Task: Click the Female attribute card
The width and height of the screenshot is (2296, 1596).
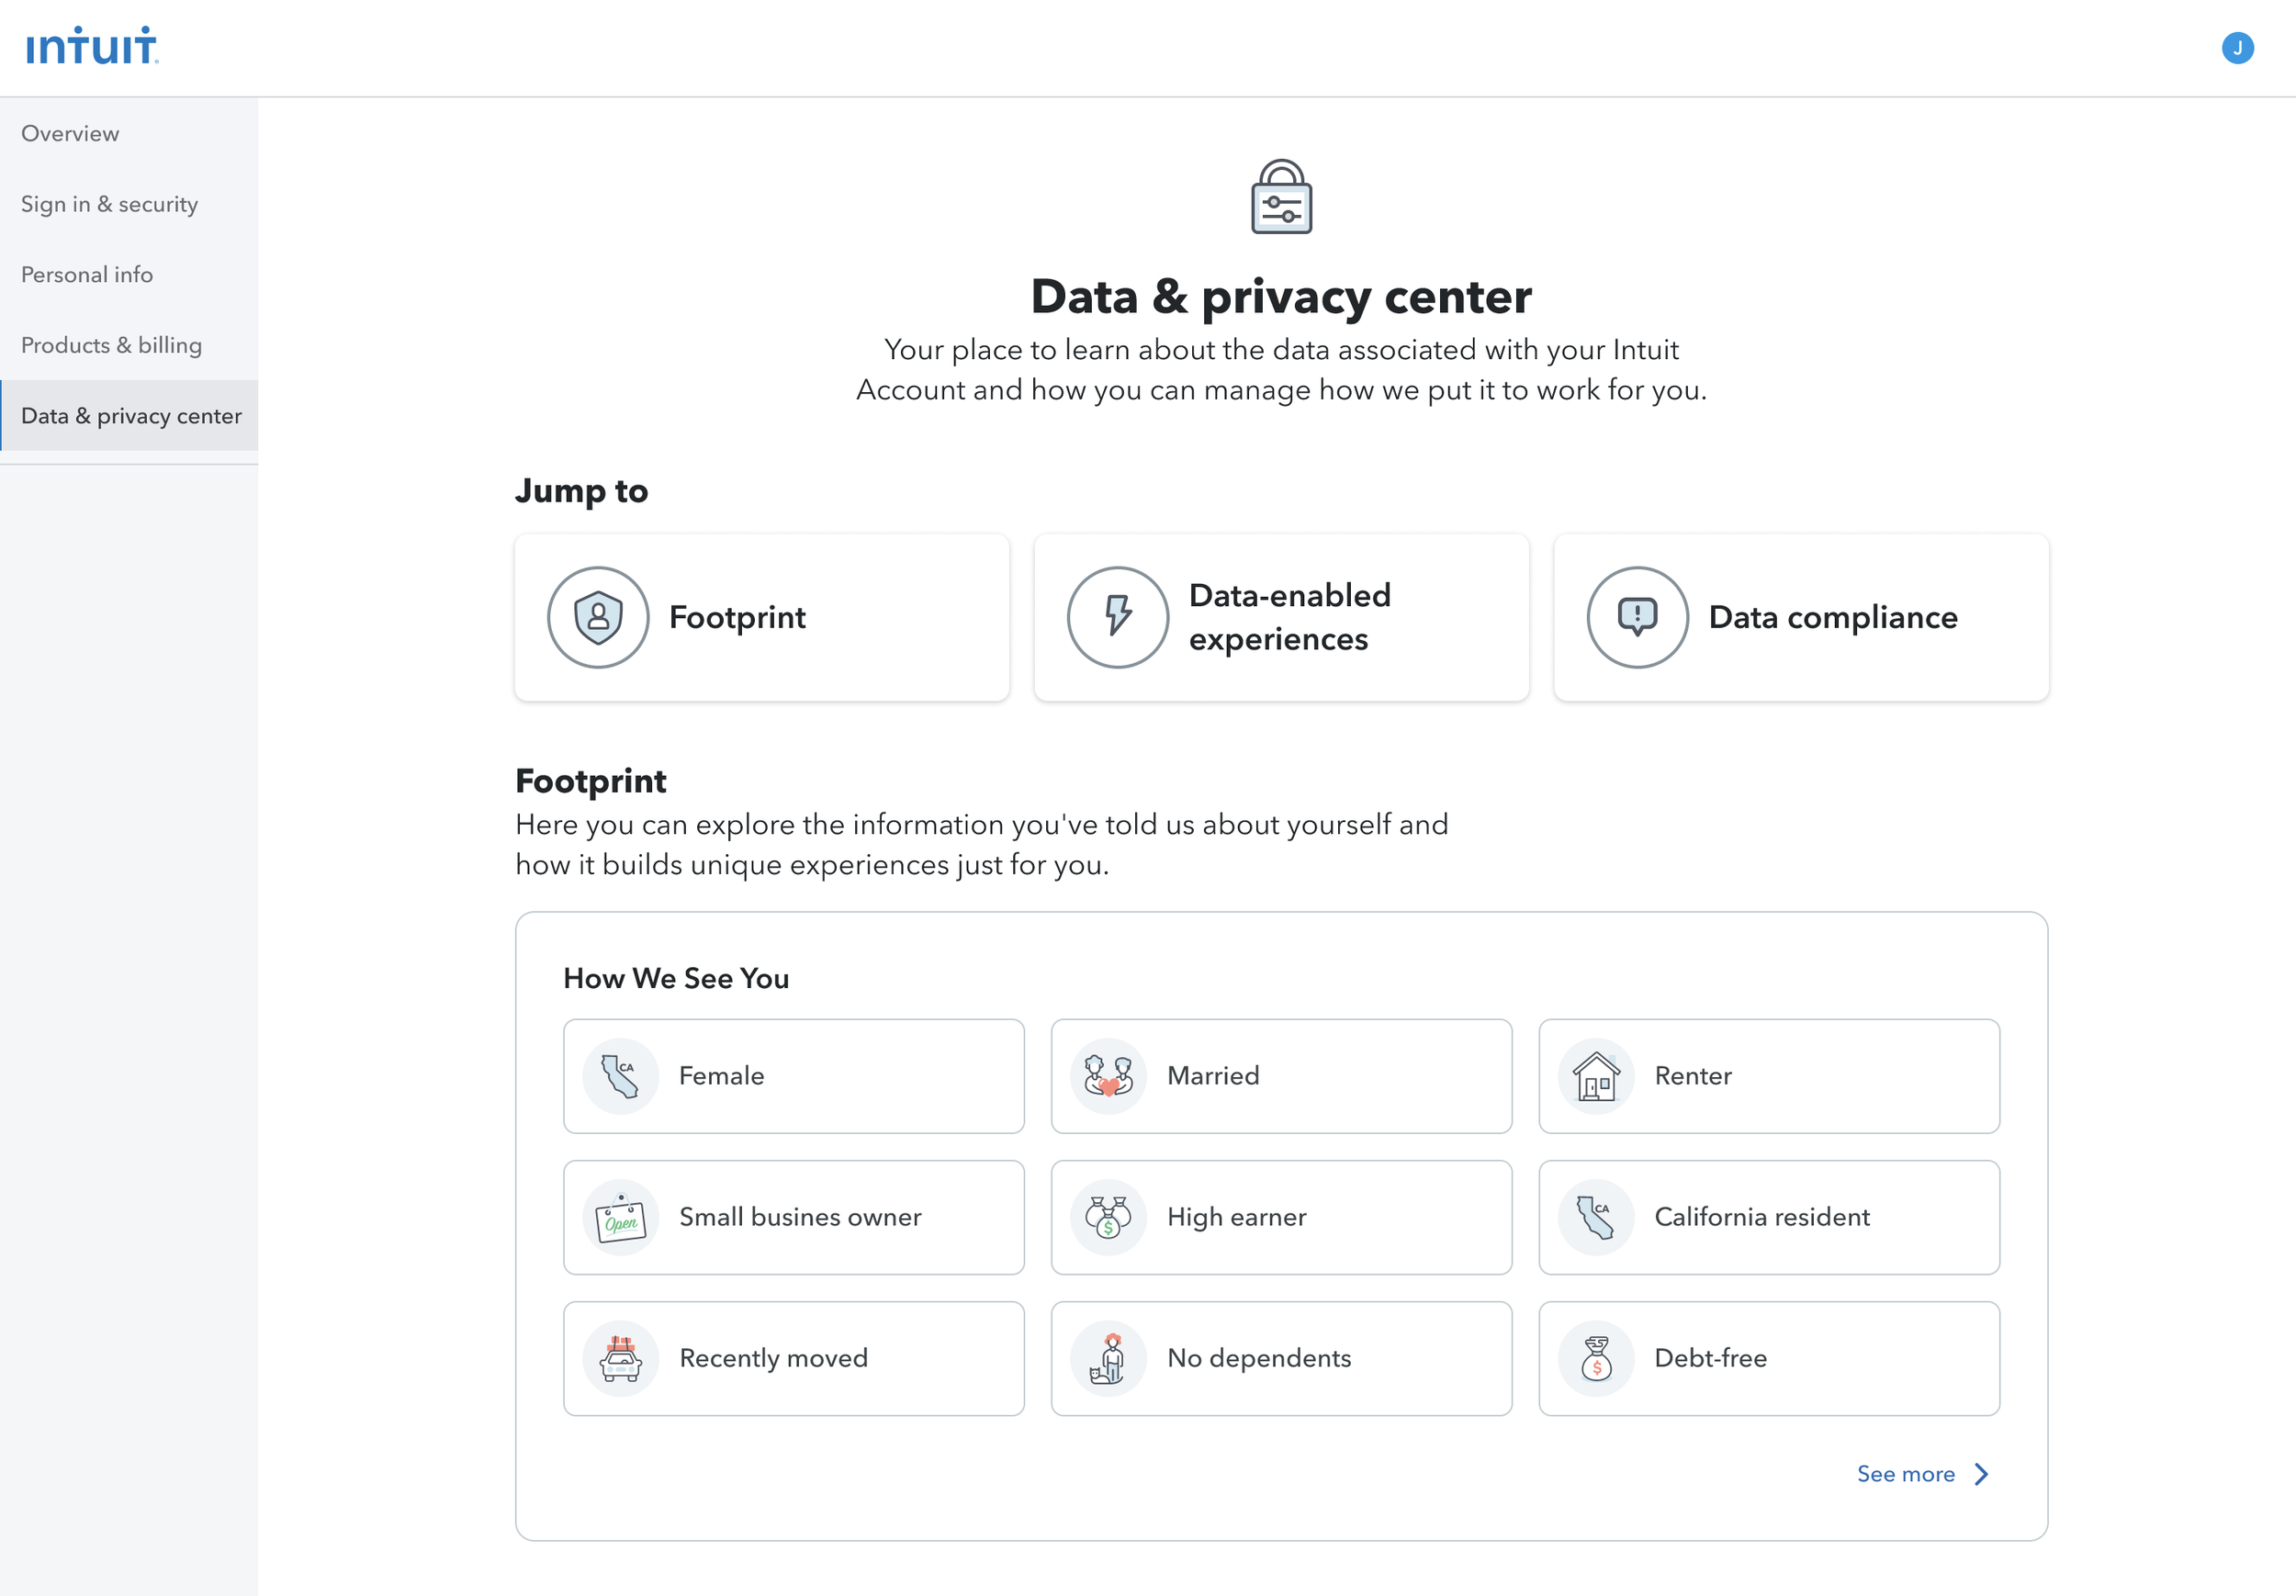Action: (793, 1076)
